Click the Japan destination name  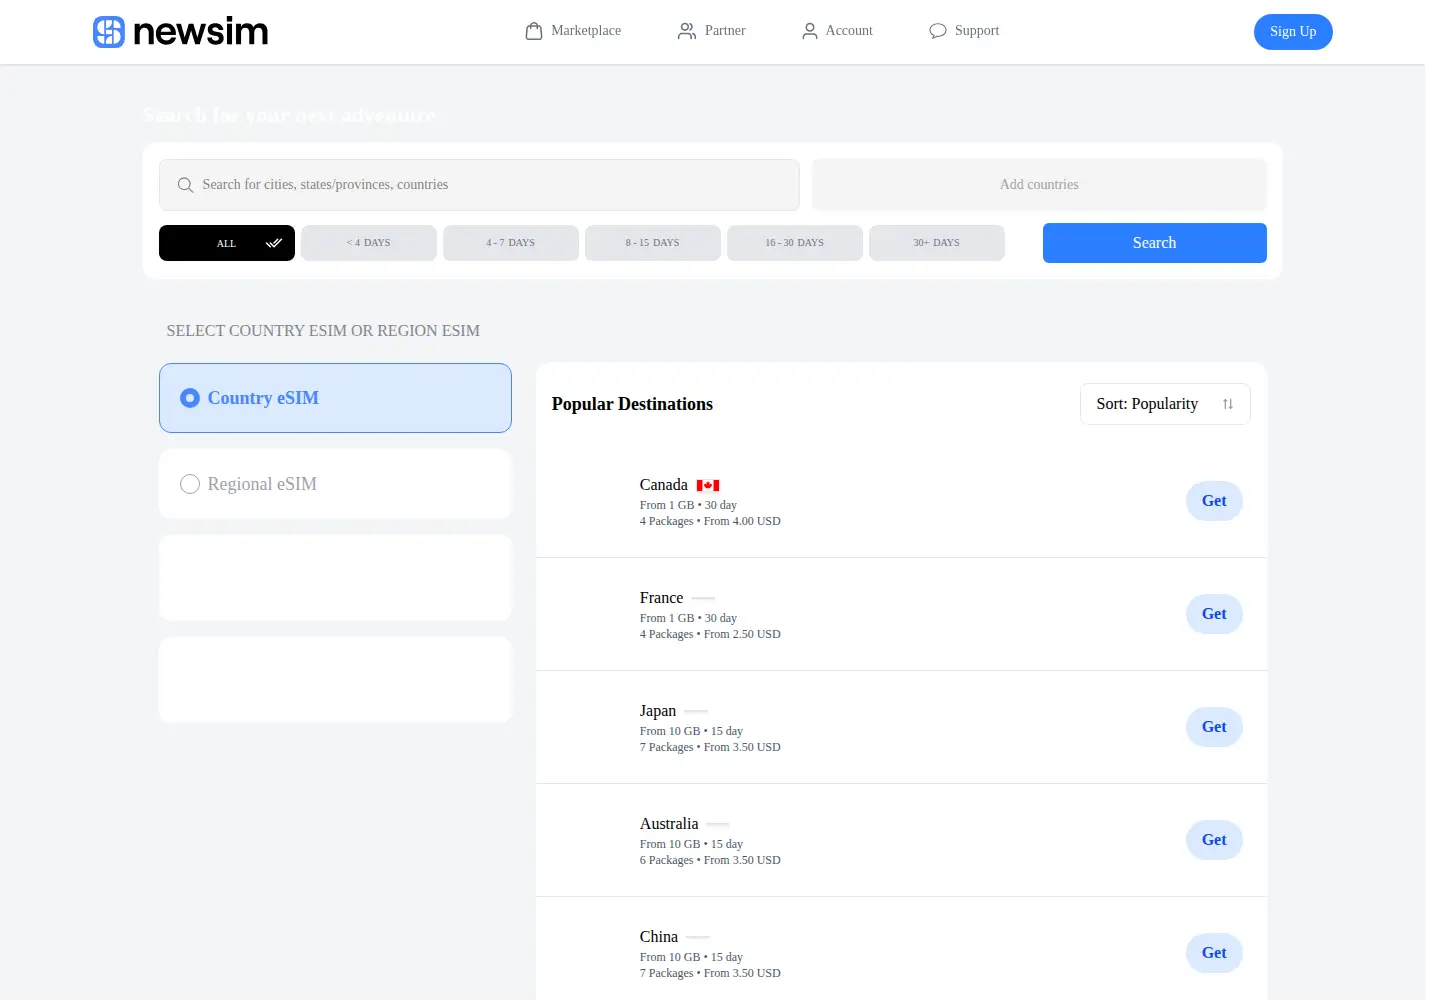click(x=658, y=711)
